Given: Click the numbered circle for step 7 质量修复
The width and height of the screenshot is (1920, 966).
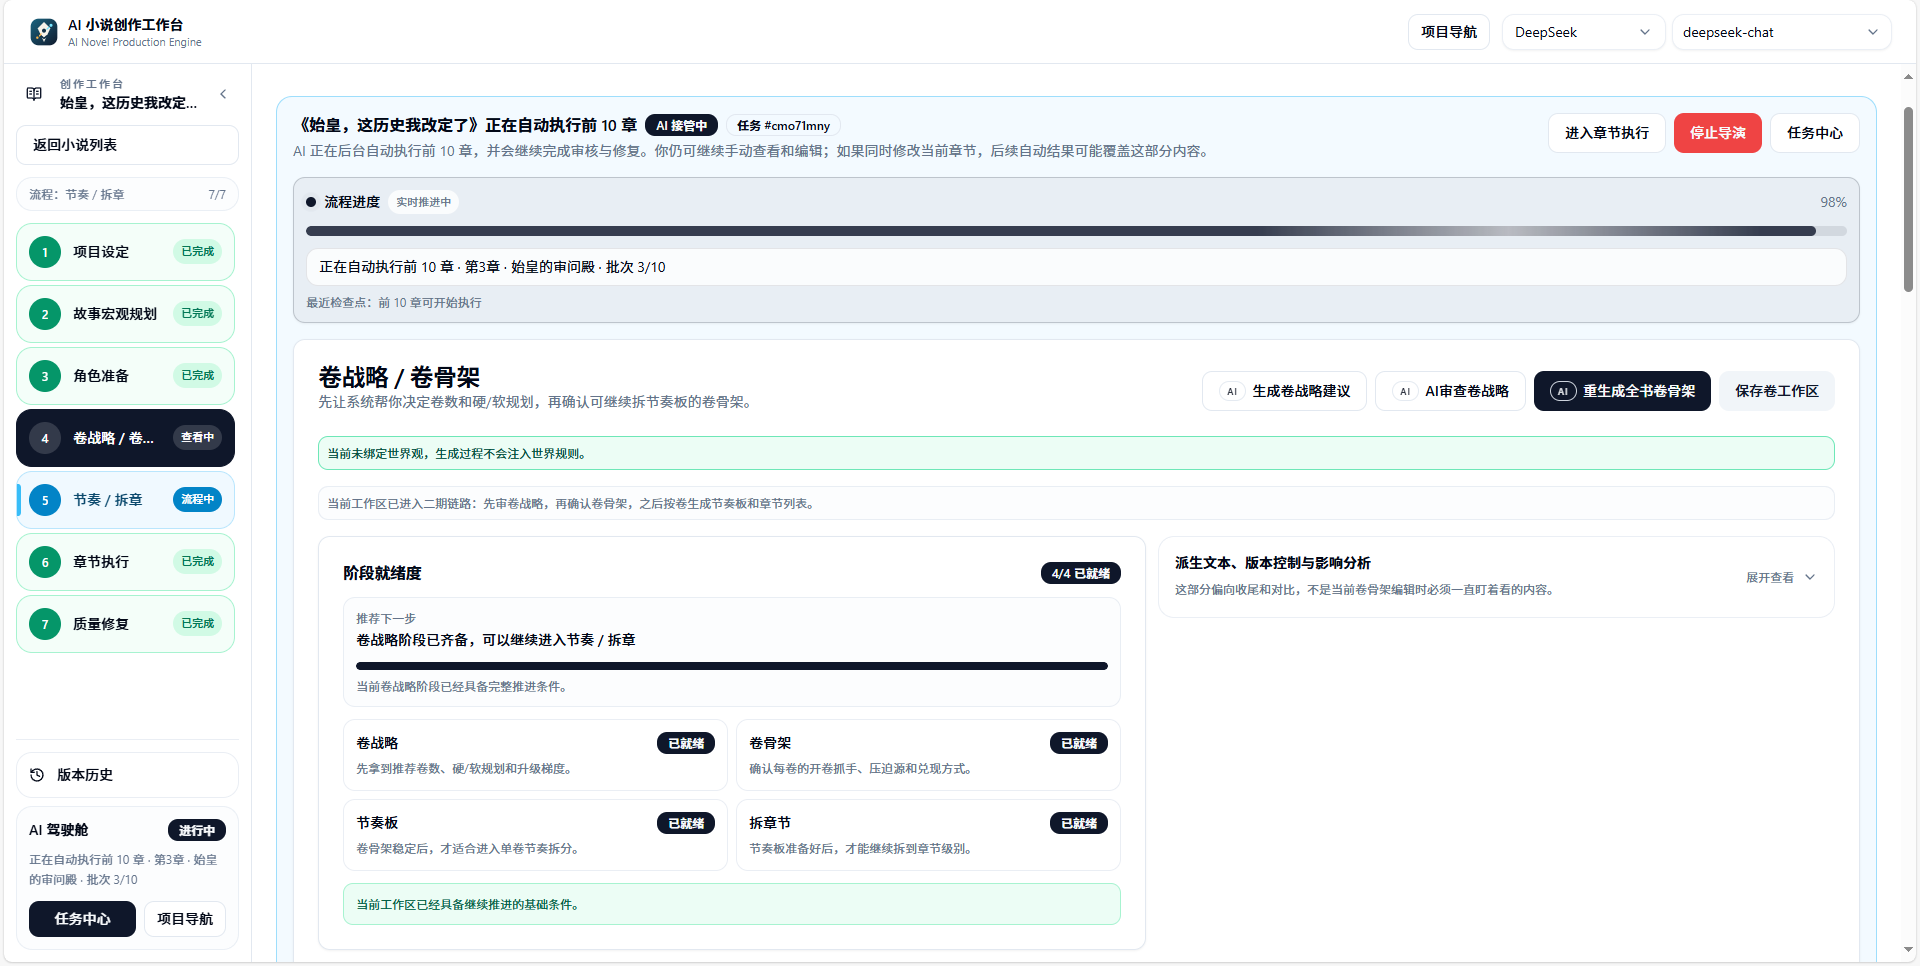Looking at the screenshot, I should click(x=44, y=623).
